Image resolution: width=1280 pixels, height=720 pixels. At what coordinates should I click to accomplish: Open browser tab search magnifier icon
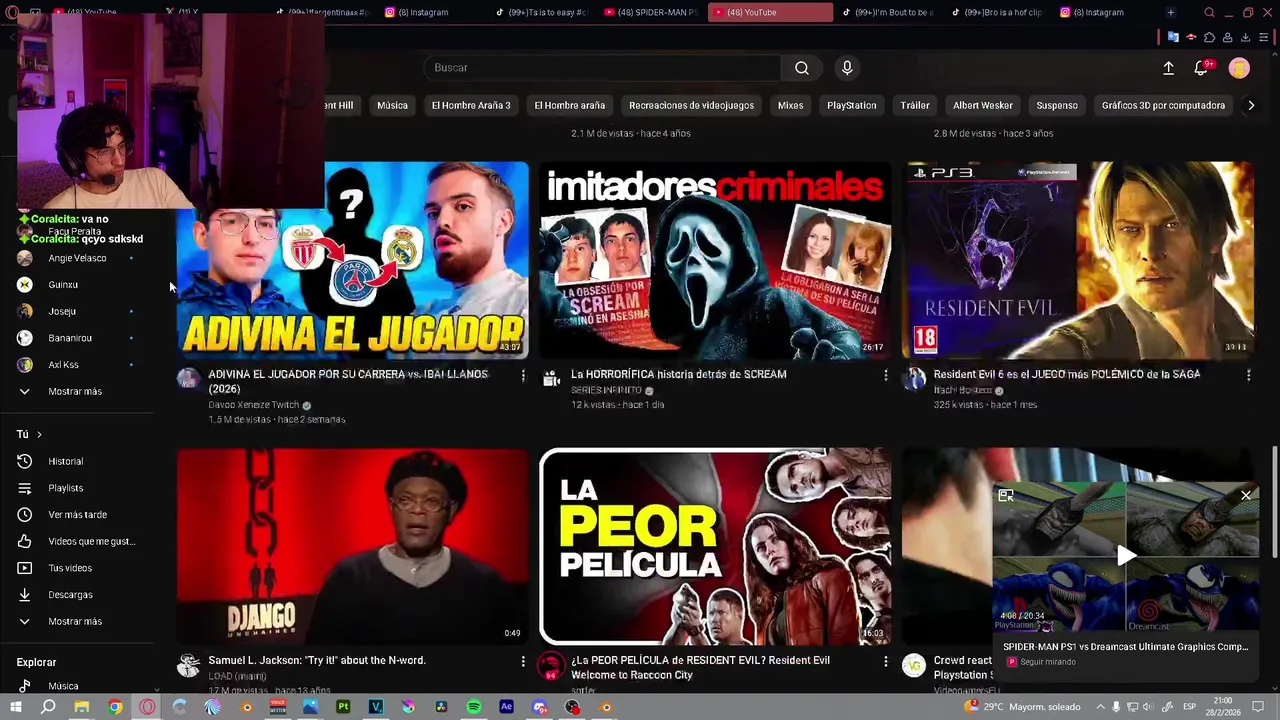(x=1209, y=12)
